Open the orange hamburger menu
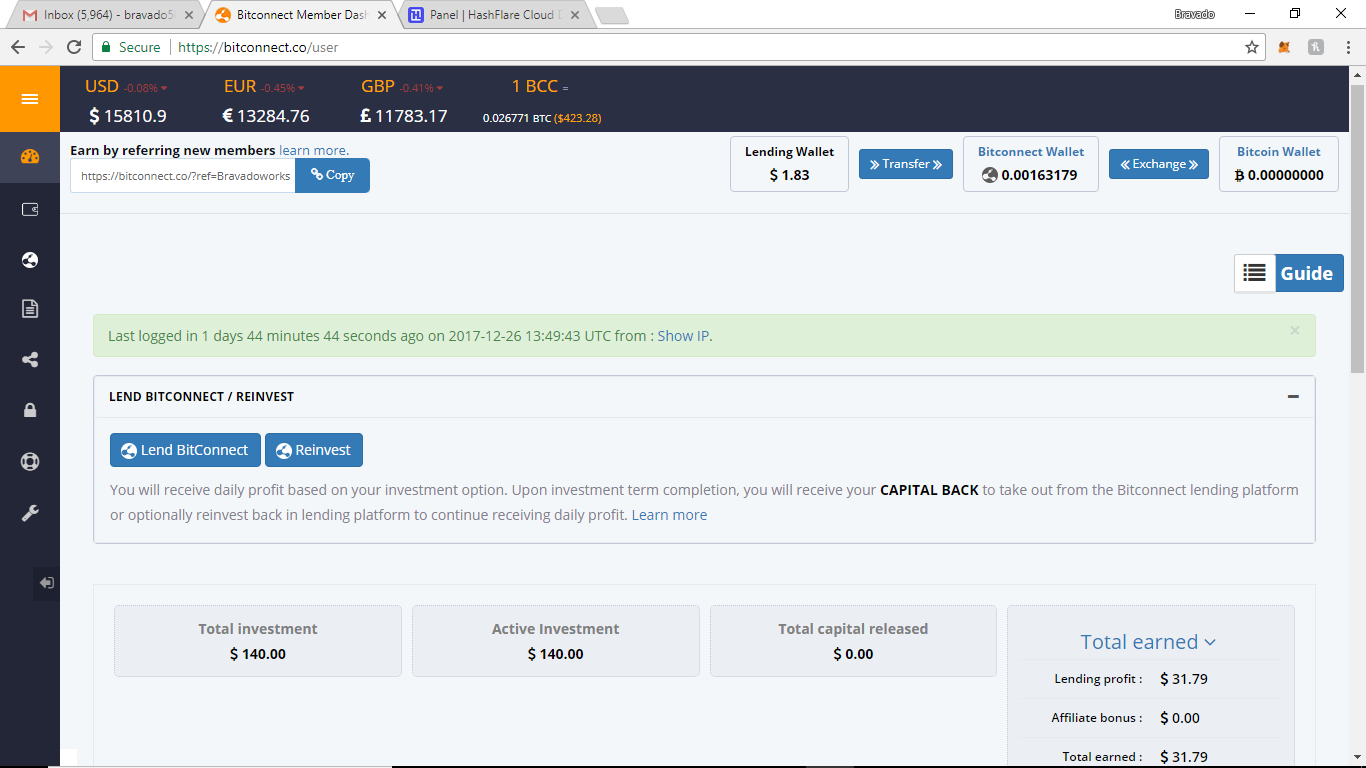Screen dimensions: 1366x768 [30, 99]
